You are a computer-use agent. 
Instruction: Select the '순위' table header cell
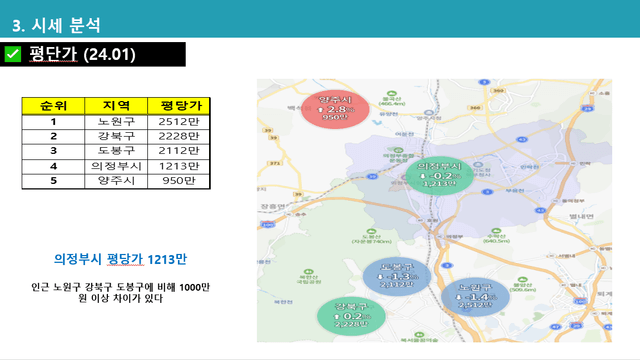[x=53, y=106]
